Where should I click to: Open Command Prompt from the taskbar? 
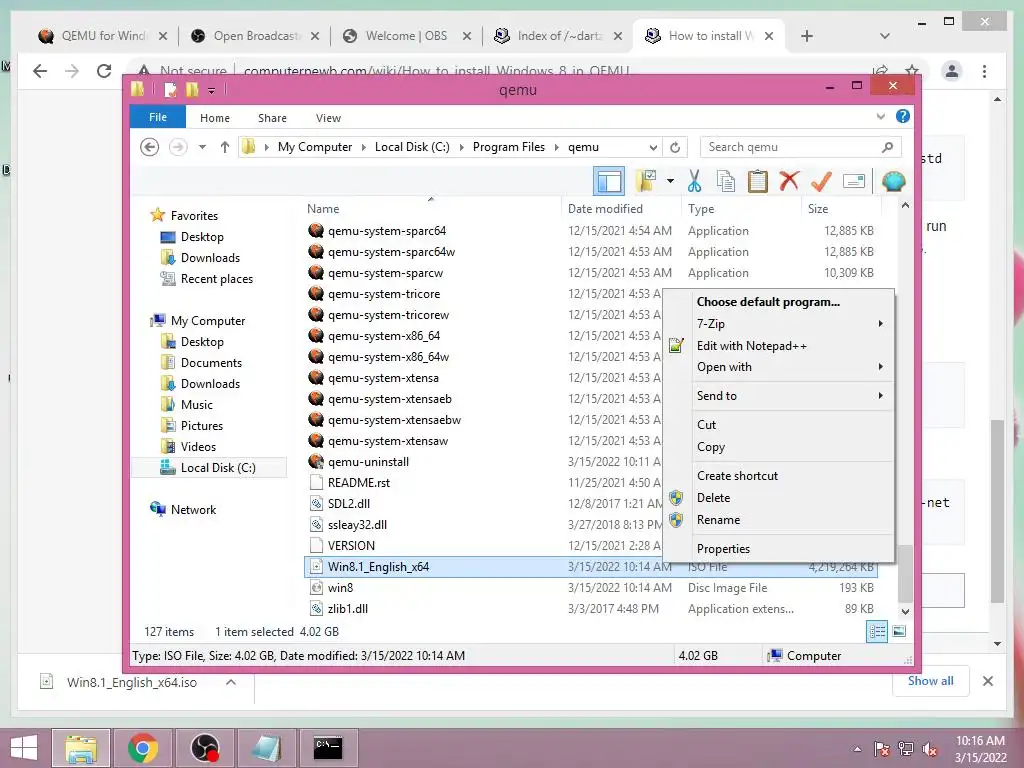tap(328, 748)
